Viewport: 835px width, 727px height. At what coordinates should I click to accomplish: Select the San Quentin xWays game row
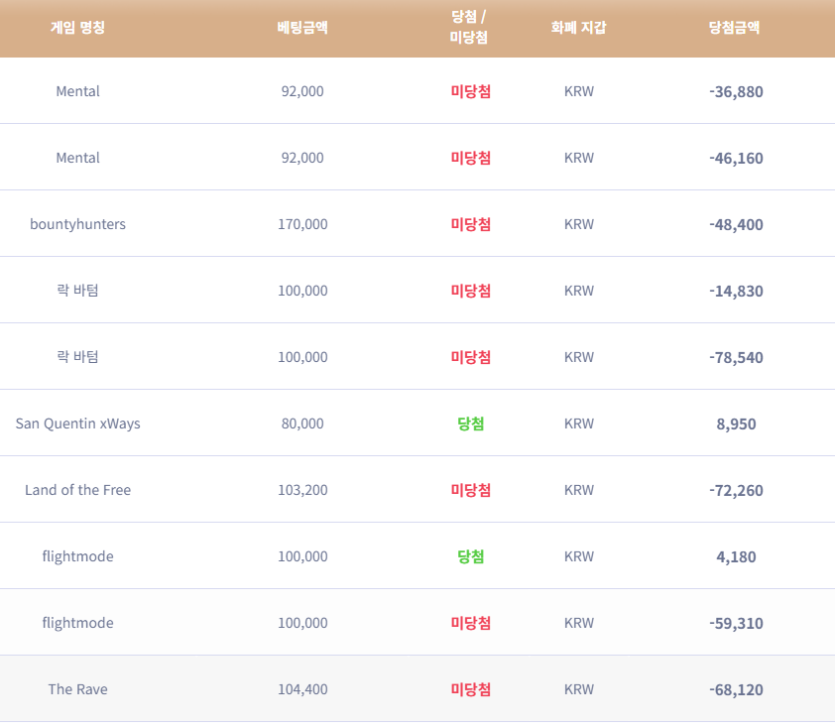click(x=418, y=423)
